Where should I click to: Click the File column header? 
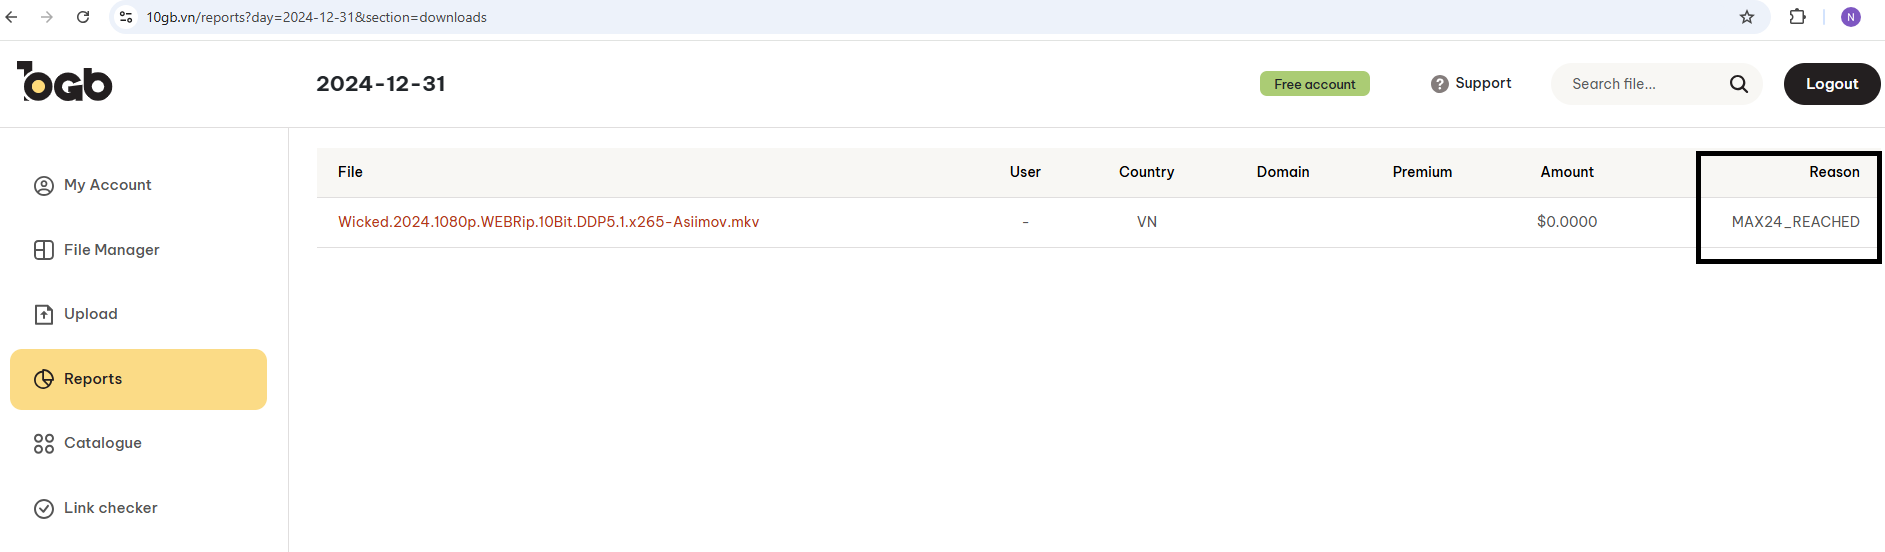tap(350, 172)
